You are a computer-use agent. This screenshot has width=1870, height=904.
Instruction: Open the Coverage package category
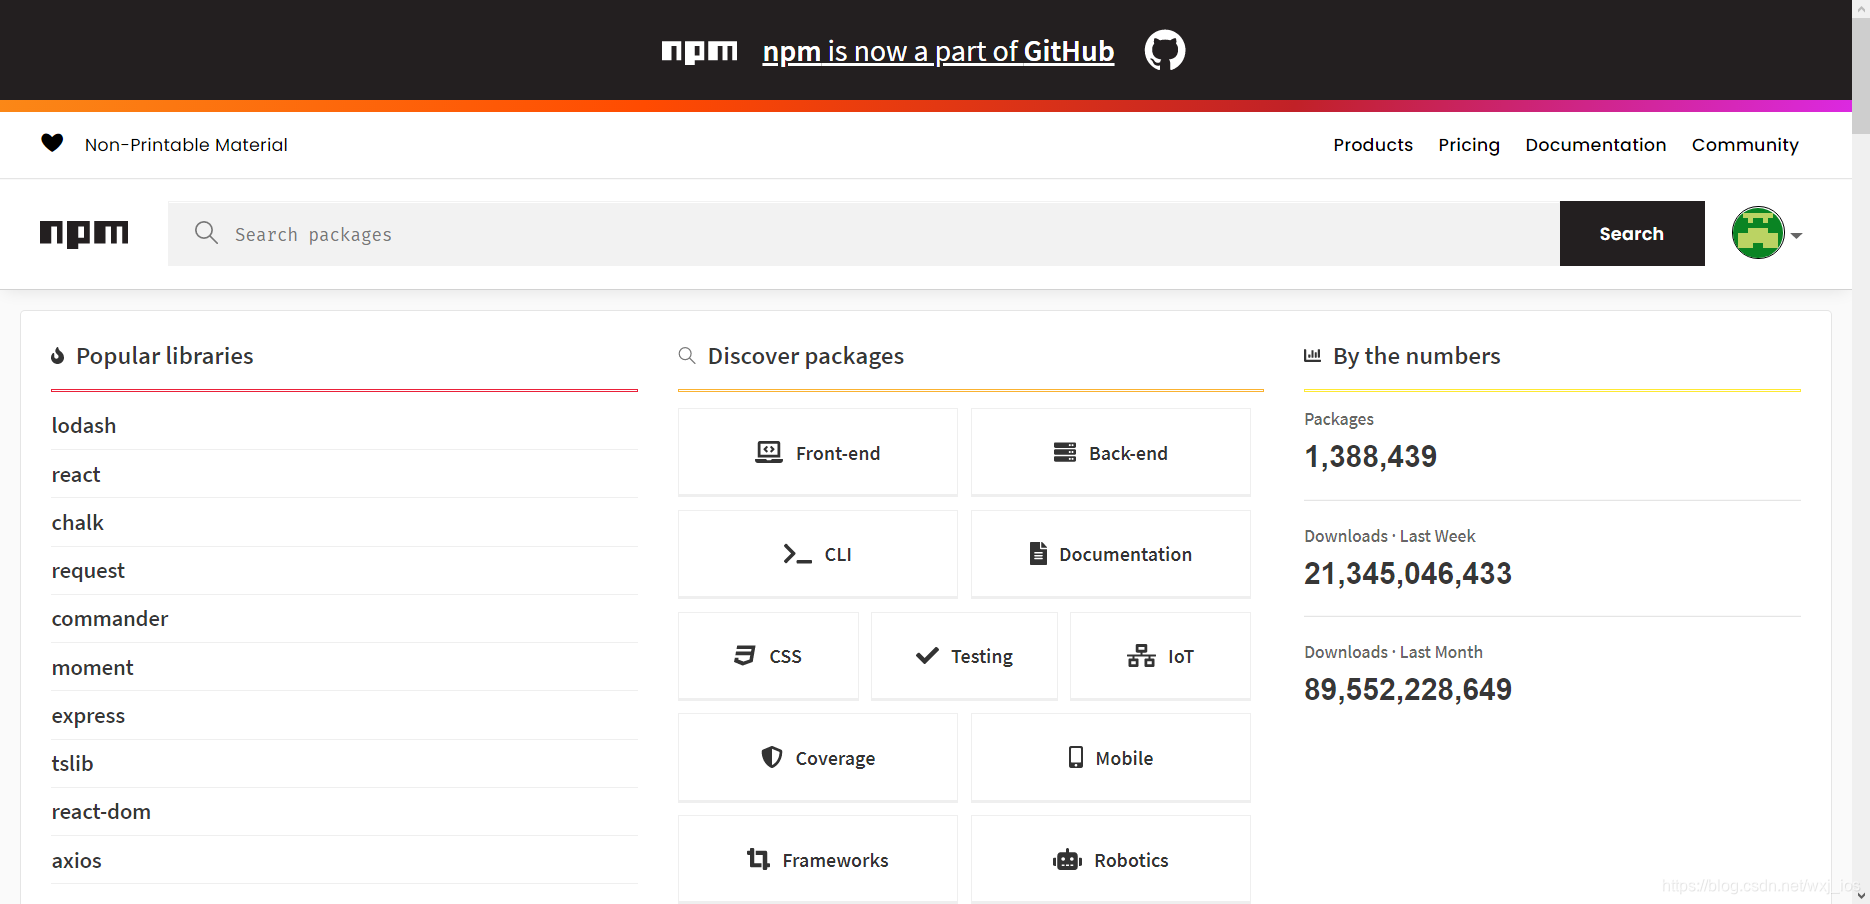pyautogui.click(x=818, y=758)
